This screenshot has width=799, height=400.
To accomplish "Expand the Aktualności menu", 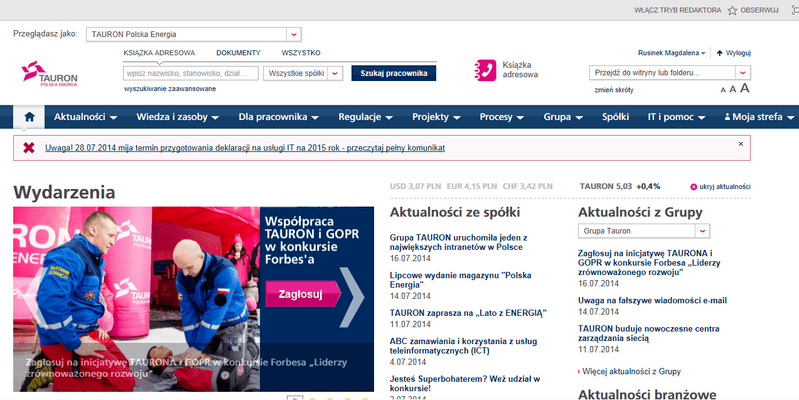I will pos(85,117).
